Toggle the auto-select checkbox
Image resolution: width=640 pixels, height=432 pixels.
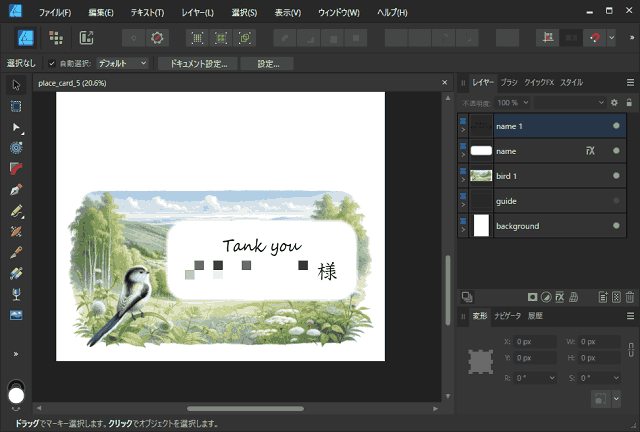52,63
